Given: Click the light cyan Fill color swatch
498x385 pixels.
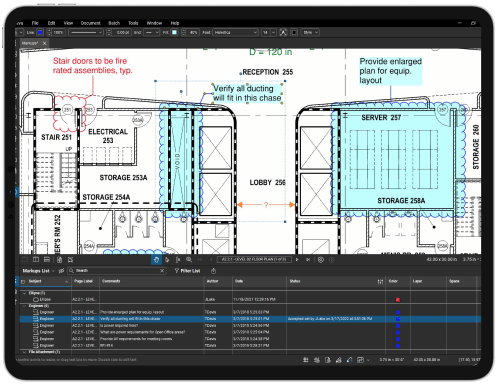Looking at the screenshot, I should pyautogui.click(x=175, y=32).
